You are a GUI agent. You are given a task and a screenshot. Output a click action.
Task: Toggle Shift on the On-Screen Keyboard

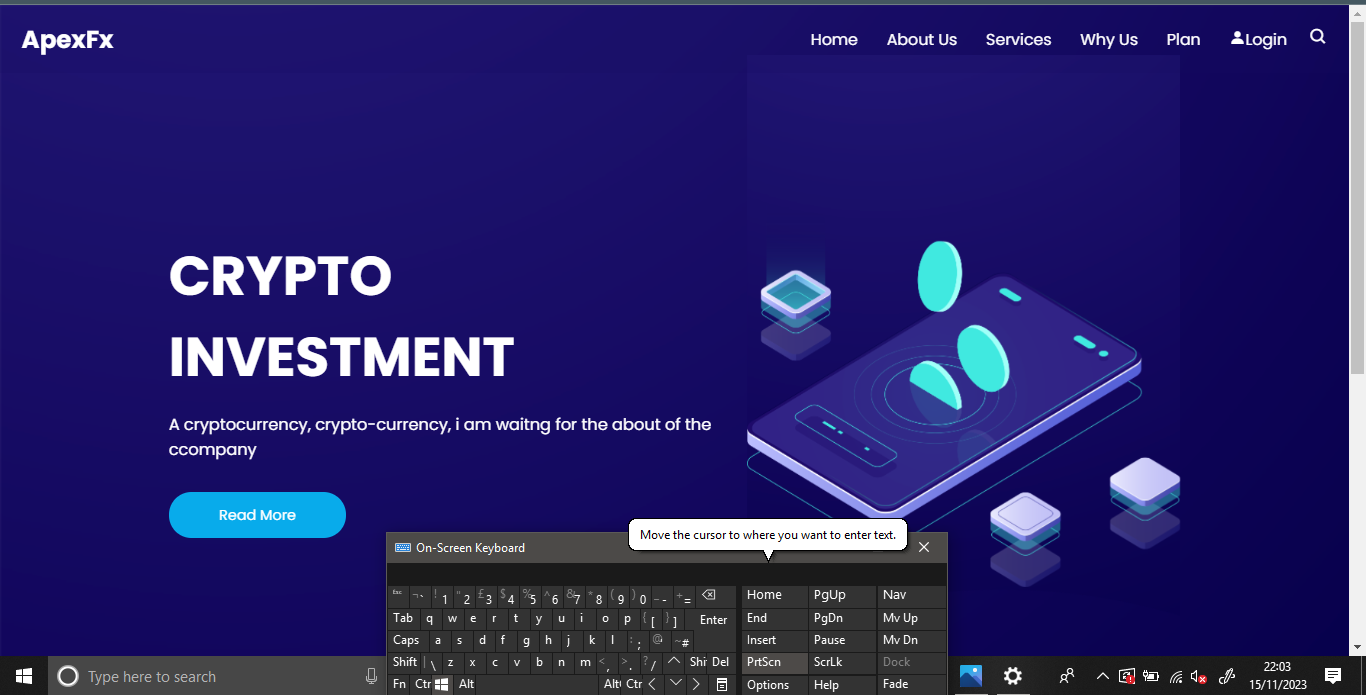404,662
